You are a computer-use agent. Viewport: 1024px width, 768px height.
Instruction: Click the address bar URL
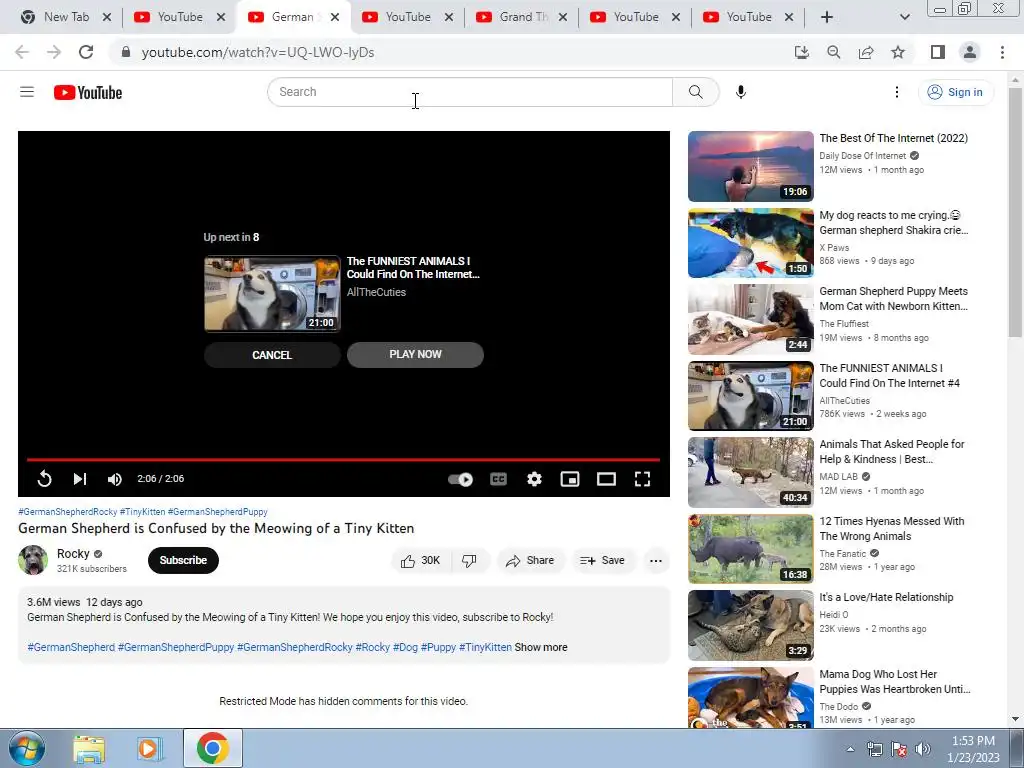(258, 52)
